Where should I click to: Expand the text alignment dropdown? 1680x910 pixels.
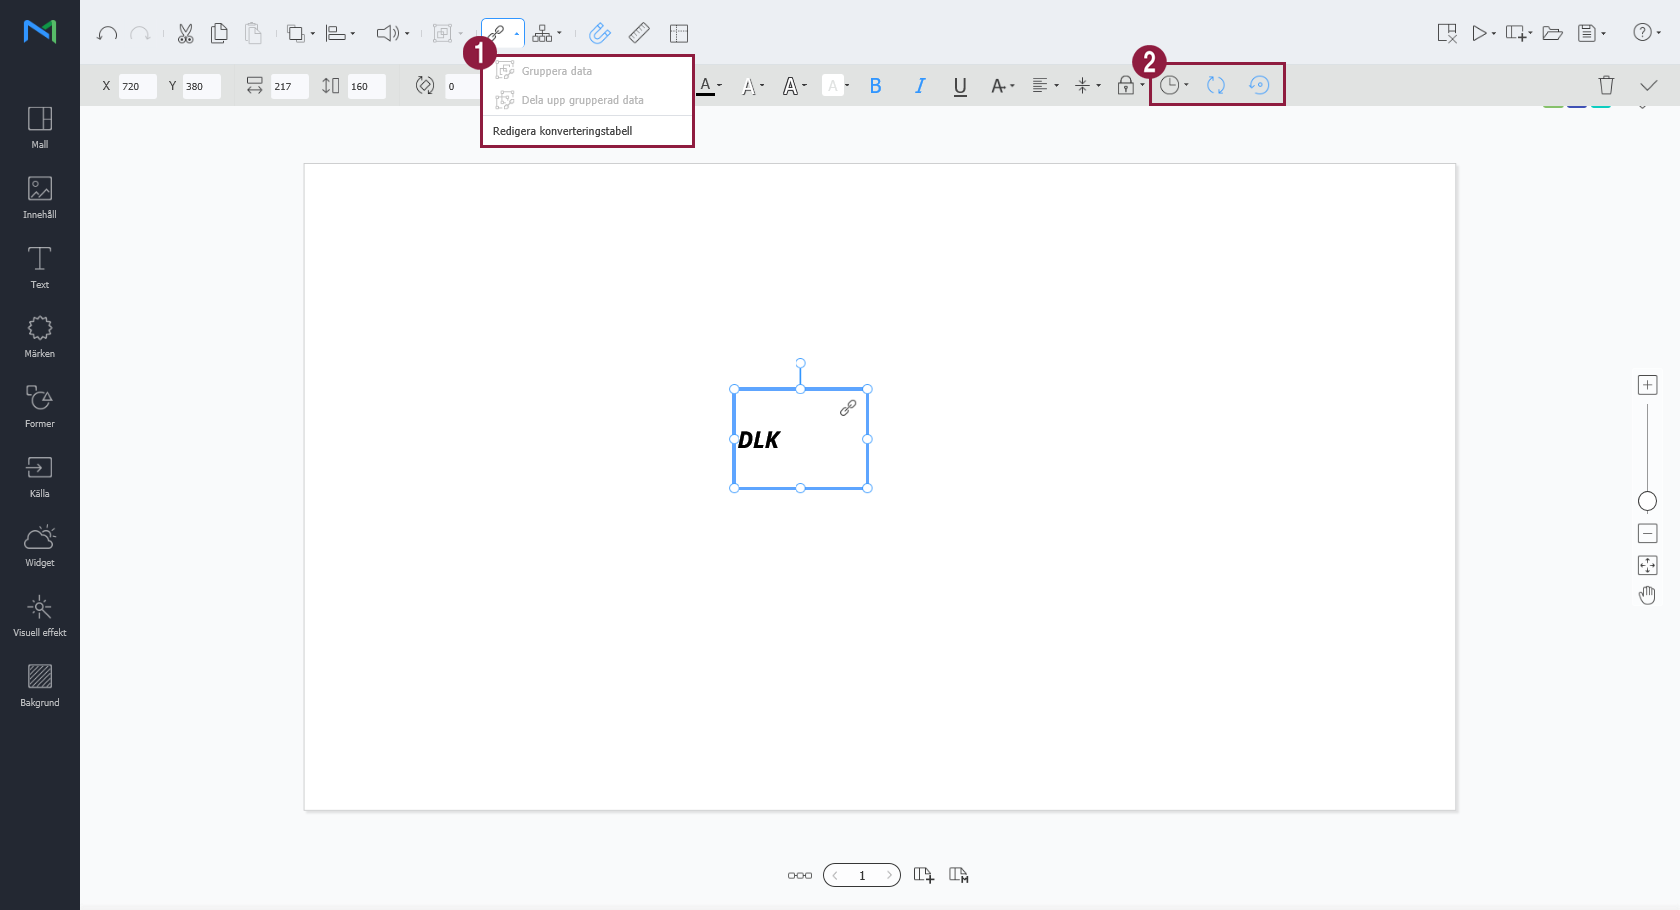pos(1045,86)
